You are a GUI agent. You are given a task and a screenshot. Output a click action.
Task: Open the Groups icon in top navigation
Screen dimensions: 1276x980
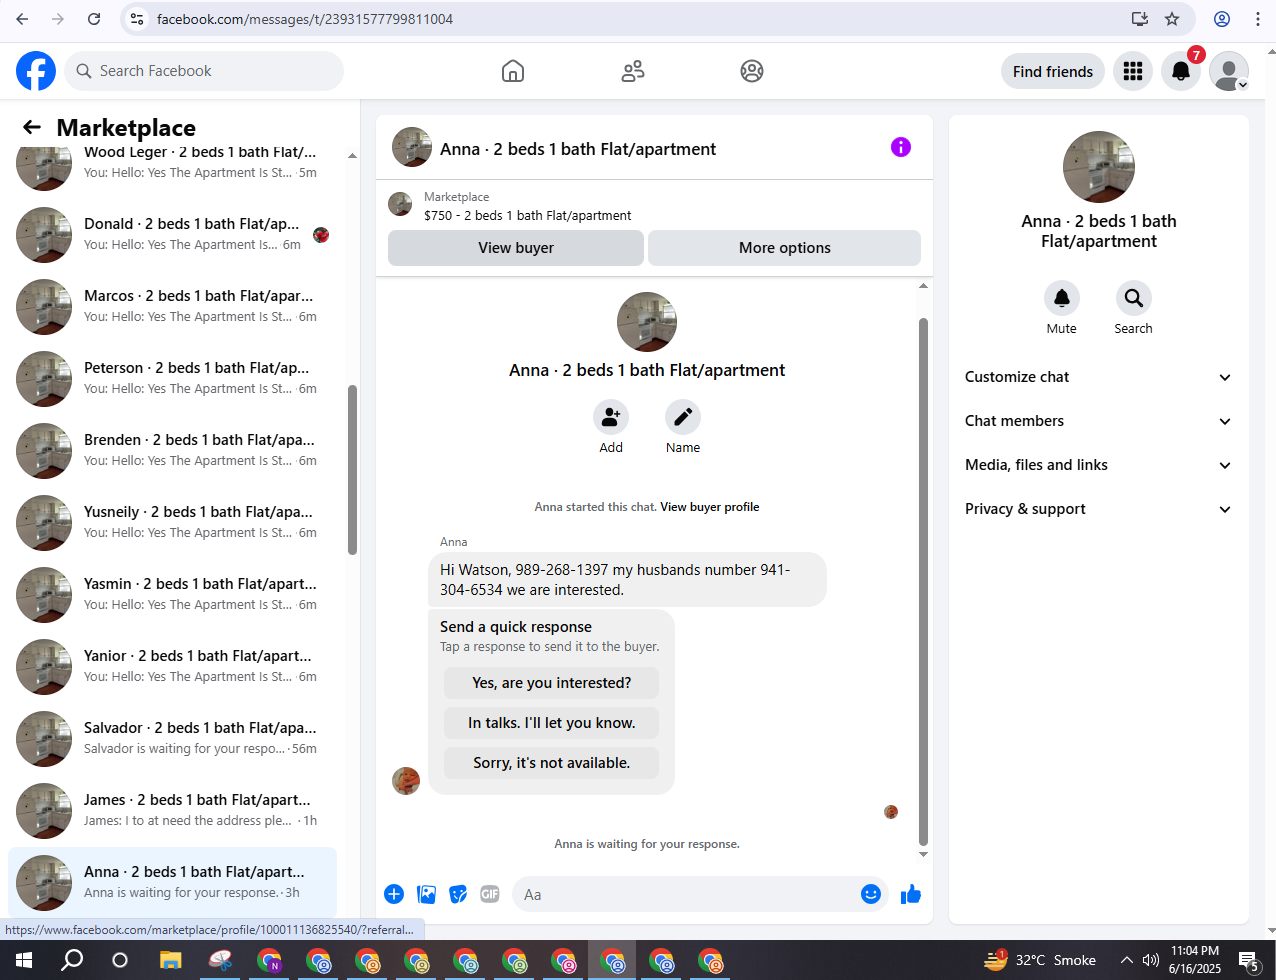(752, 71)
